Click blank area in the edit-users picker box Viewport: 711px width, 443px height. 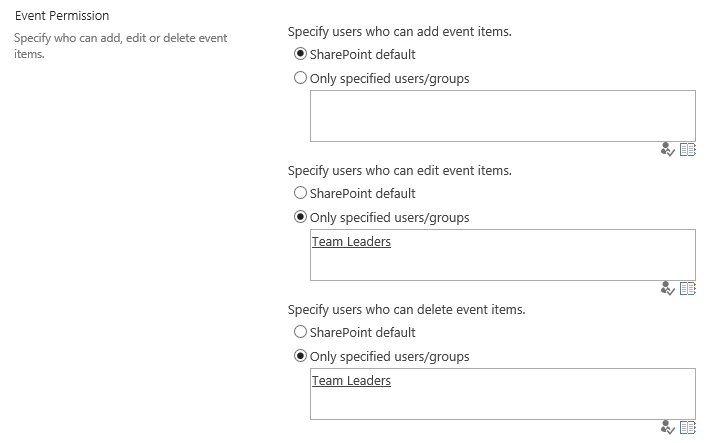[x=540, y=262]
